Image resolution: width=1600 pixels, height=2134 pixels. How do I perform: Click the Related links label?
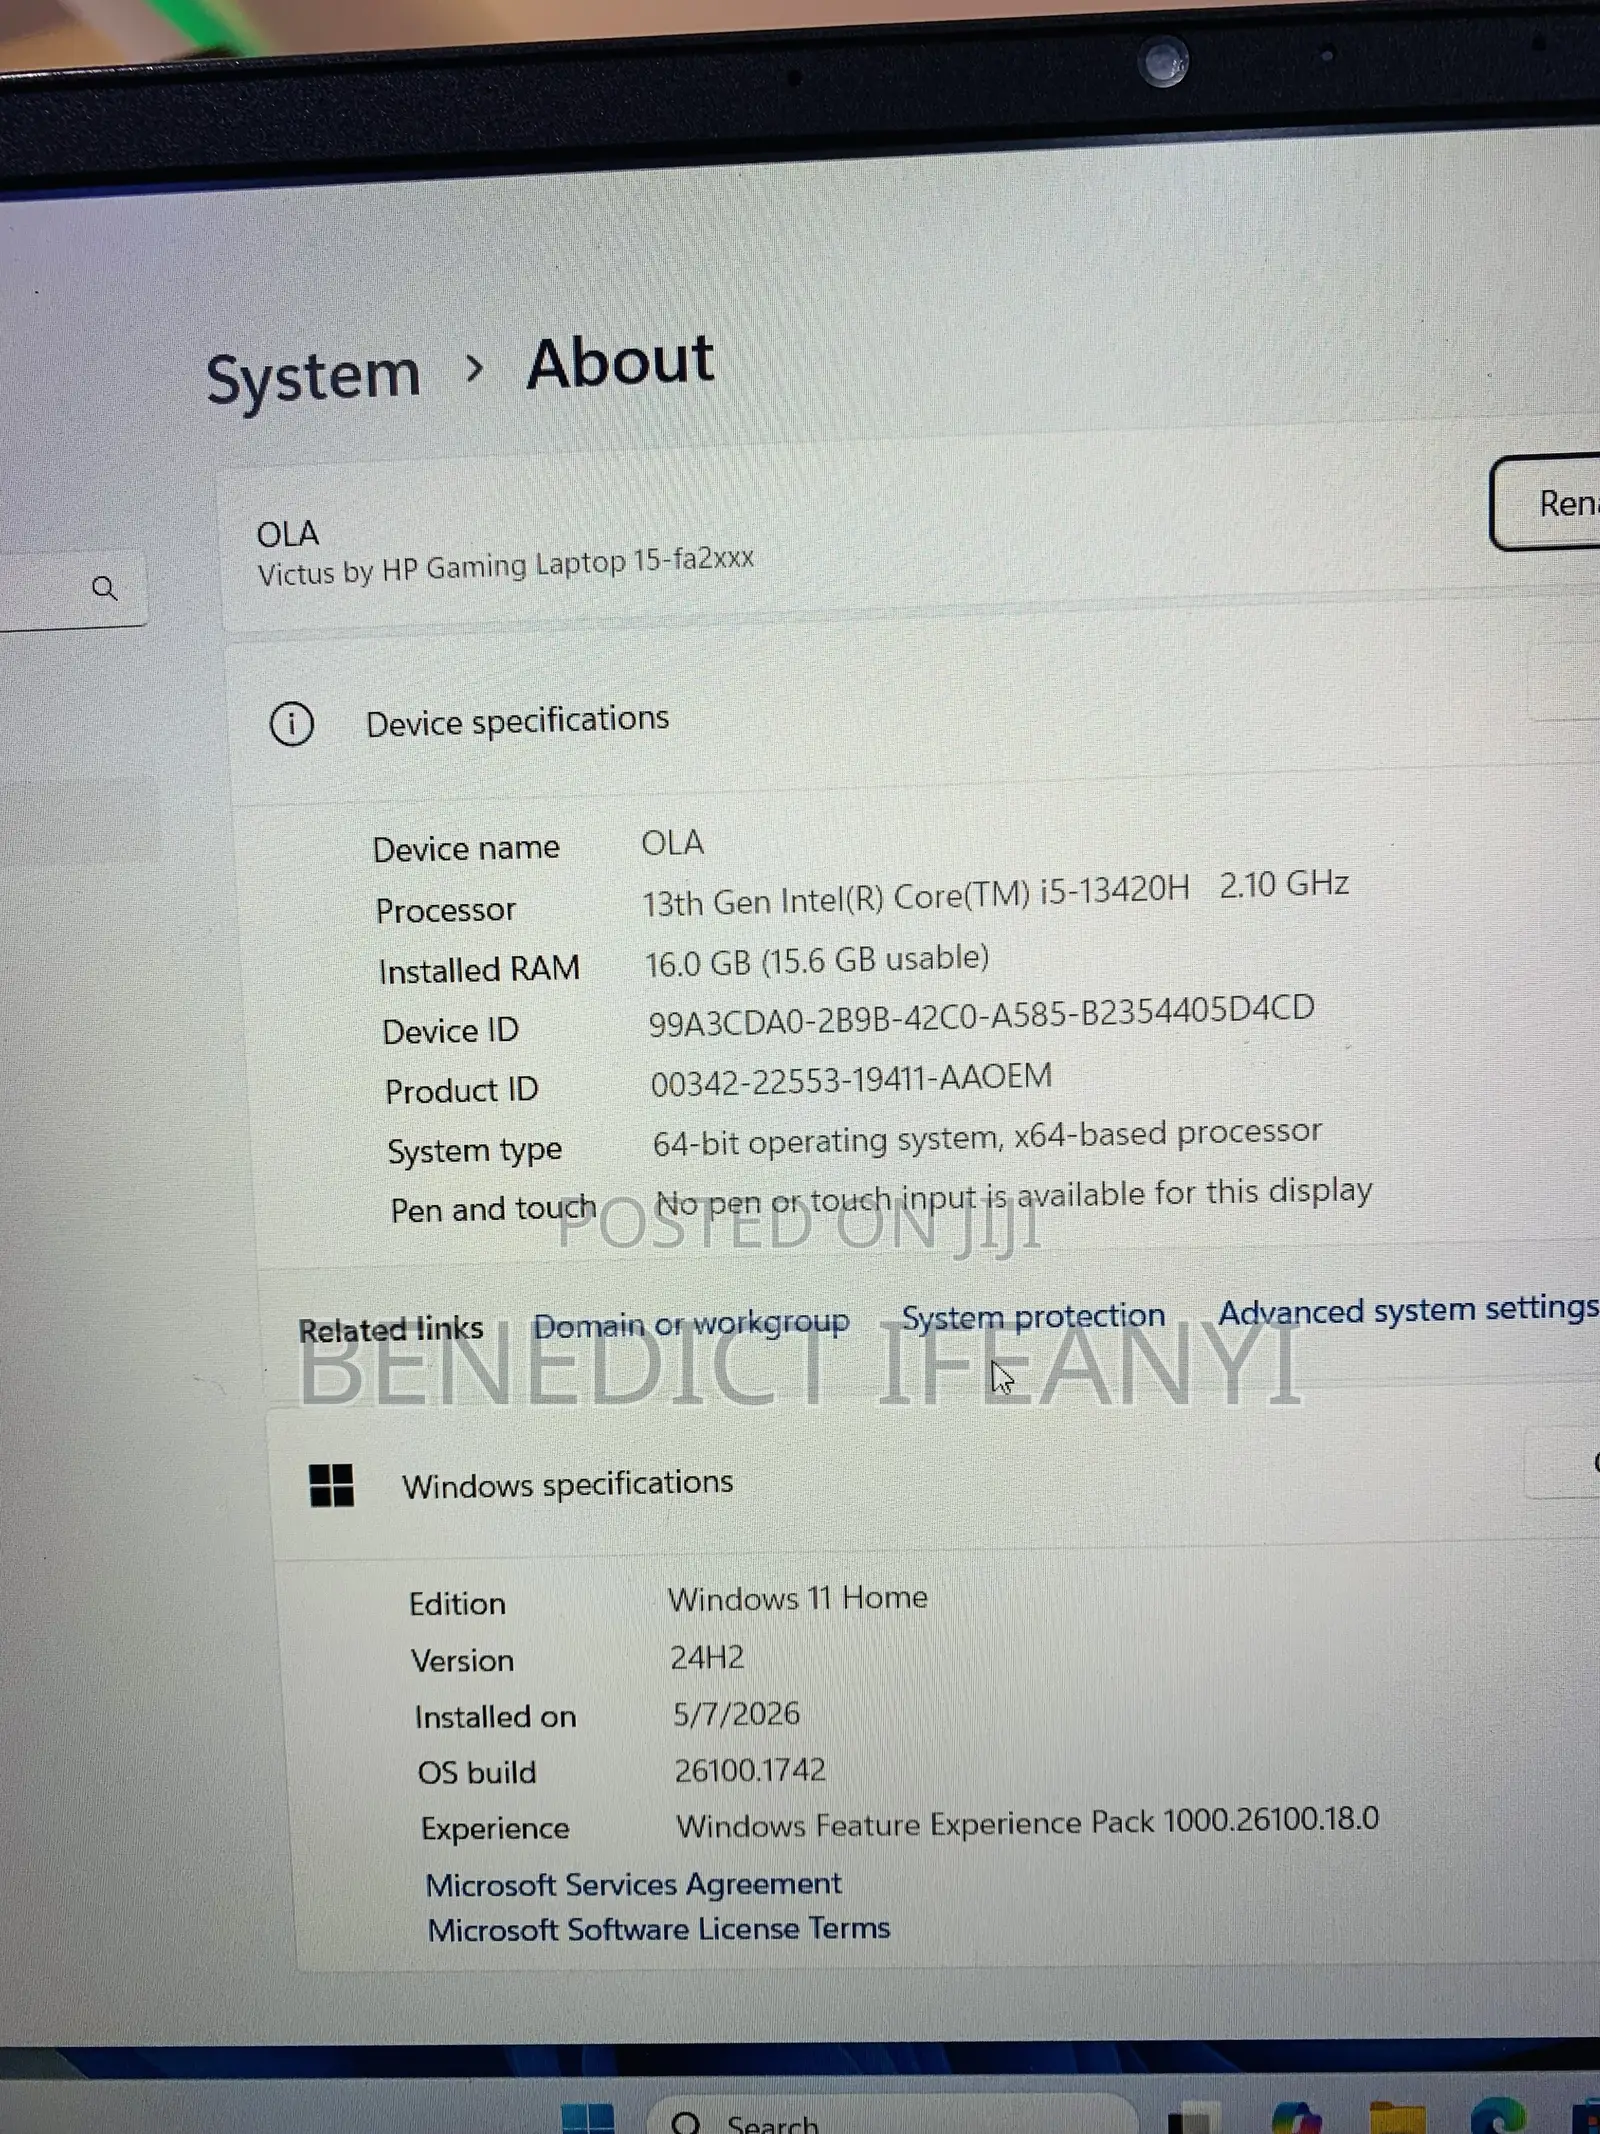click(390, 1330)
